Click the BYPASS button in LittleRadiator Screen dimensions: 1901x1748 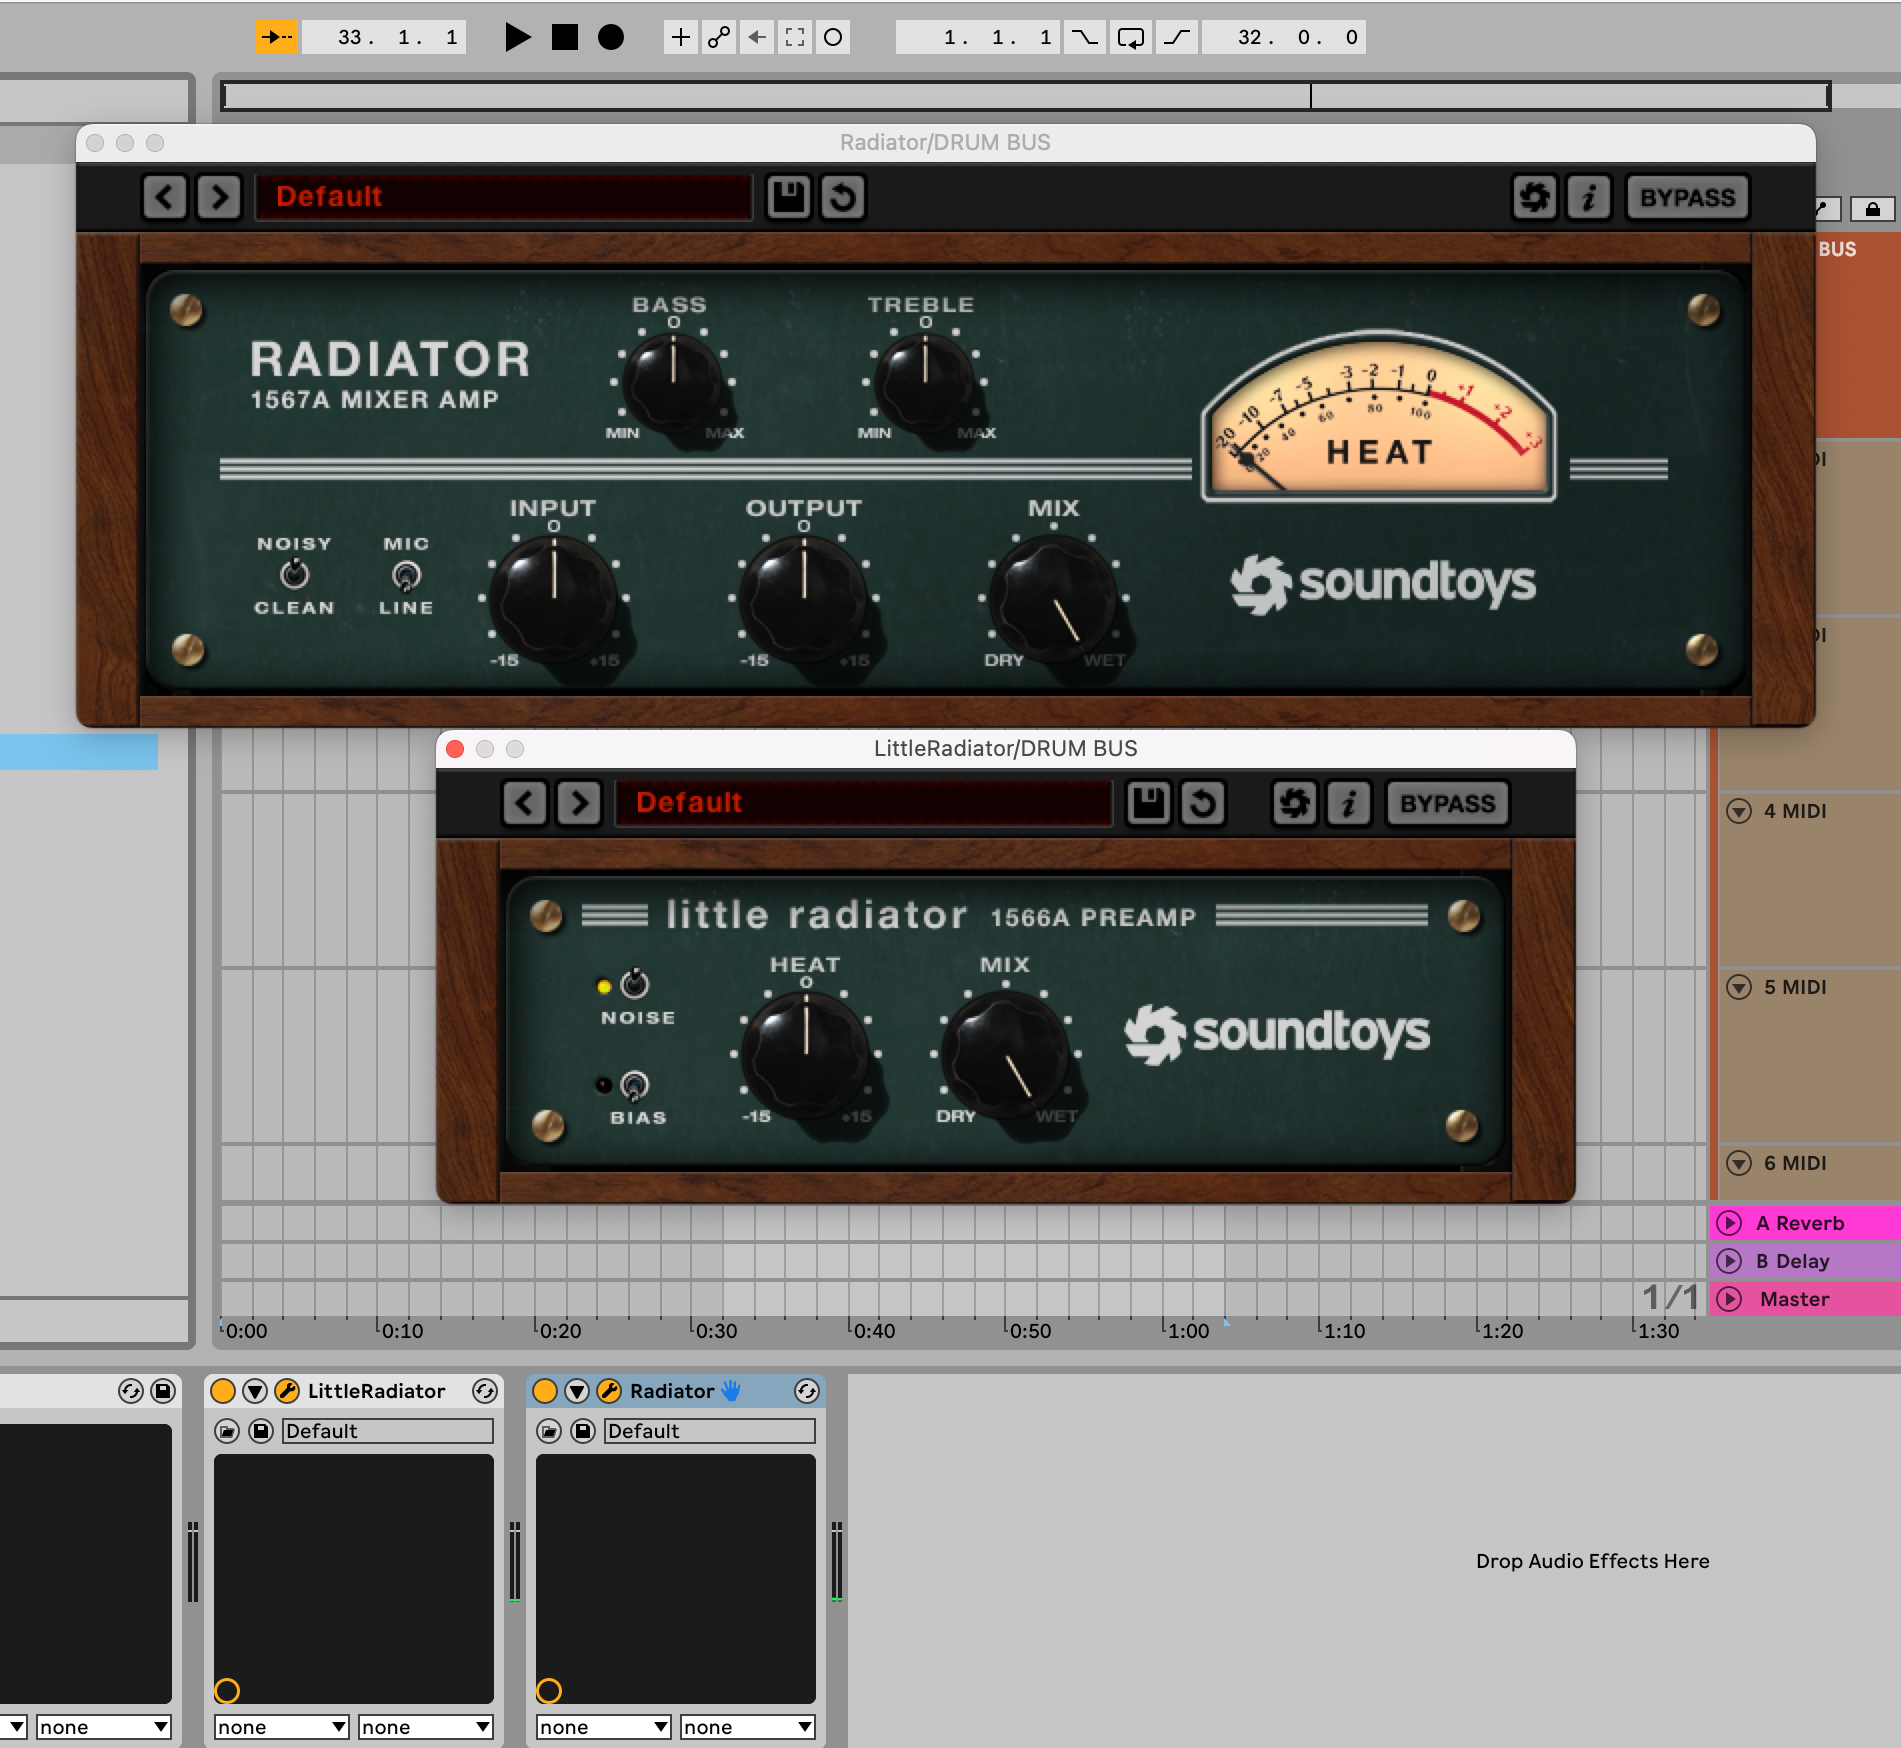click(x=1447, y=803)
